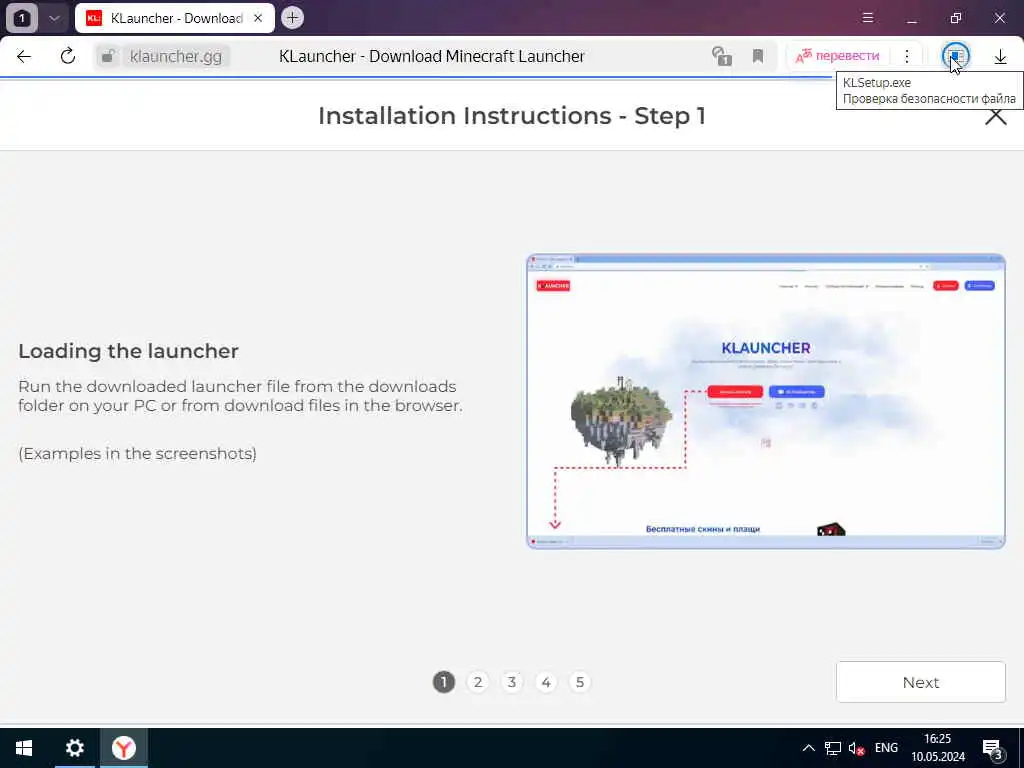Open translate options three-dot menu
Screen dimensions: 1024x768
tap(906, 56)
